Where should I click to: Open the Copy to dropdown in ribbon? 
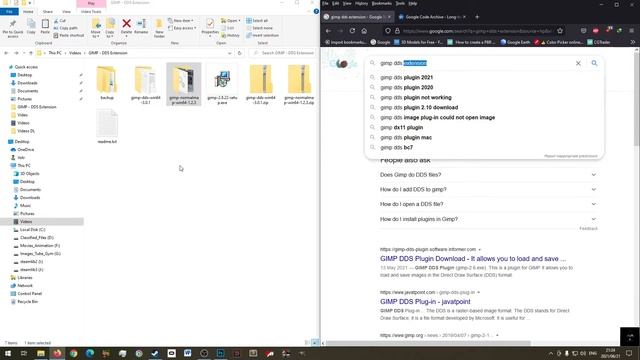click(110, 34)
